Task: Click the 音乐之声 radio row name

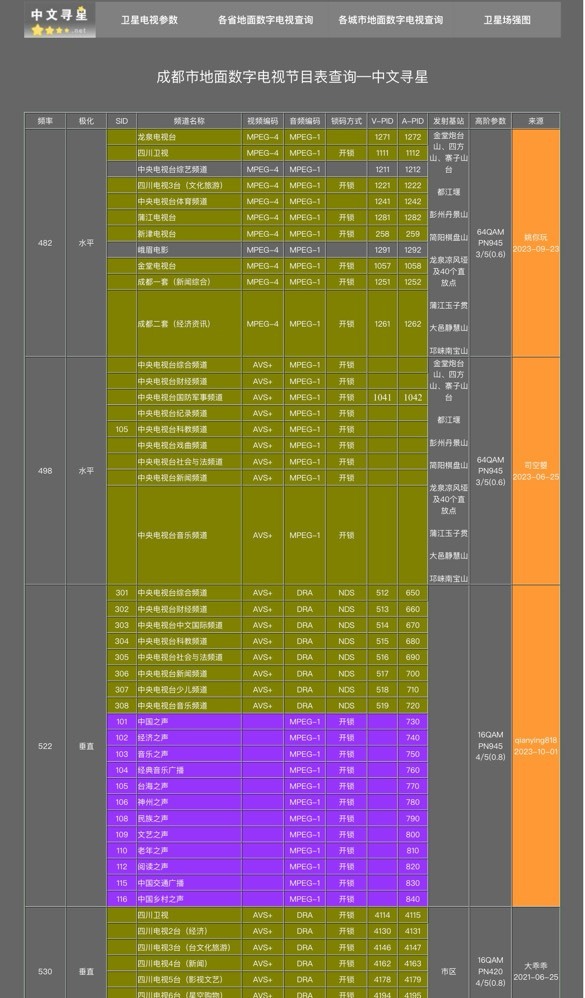Action: coord(153,754)
